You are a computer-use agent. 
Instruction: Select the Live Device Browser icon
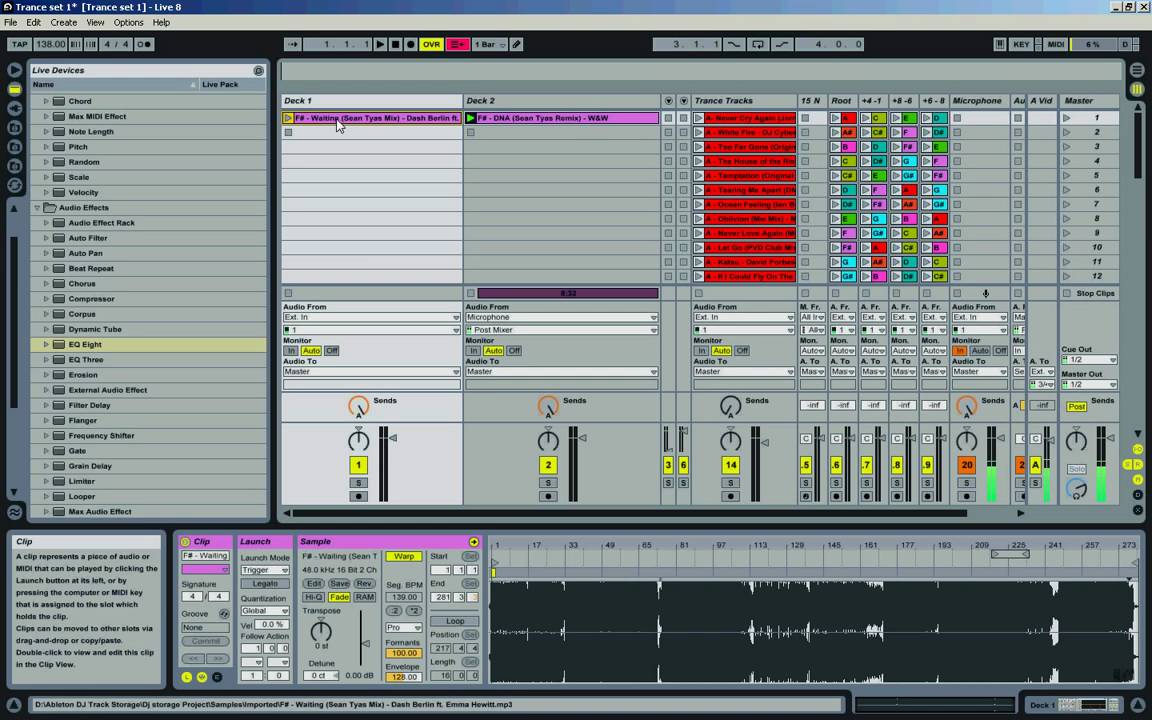coord(14,89)
